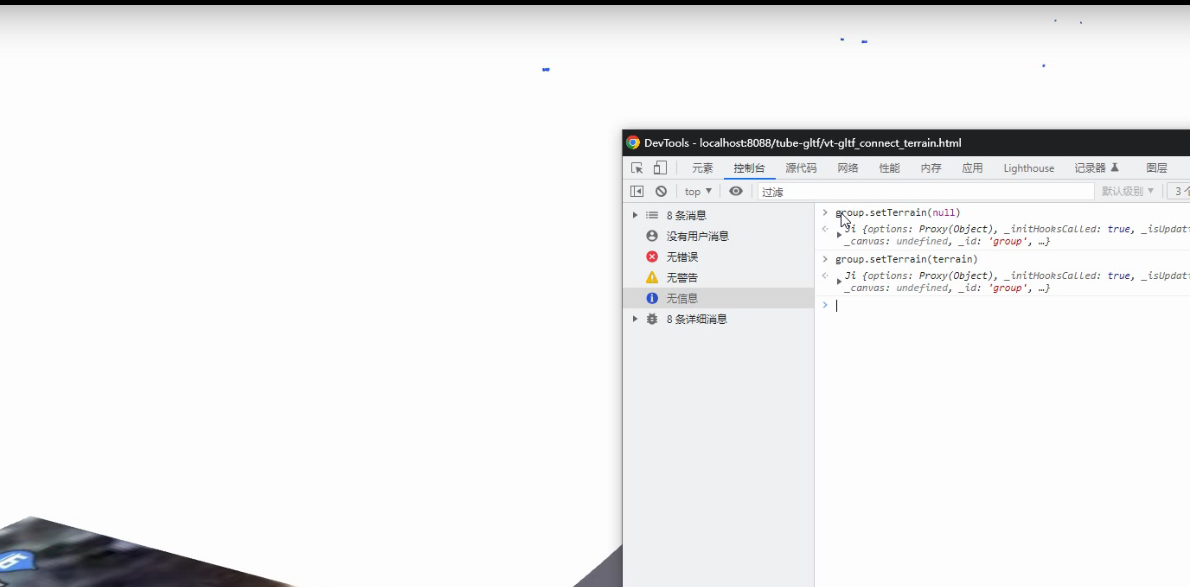Viewport: 1190px width, 587px height.
Task: Switch to the 网络 tab
Action: click(x=847, y=167)
